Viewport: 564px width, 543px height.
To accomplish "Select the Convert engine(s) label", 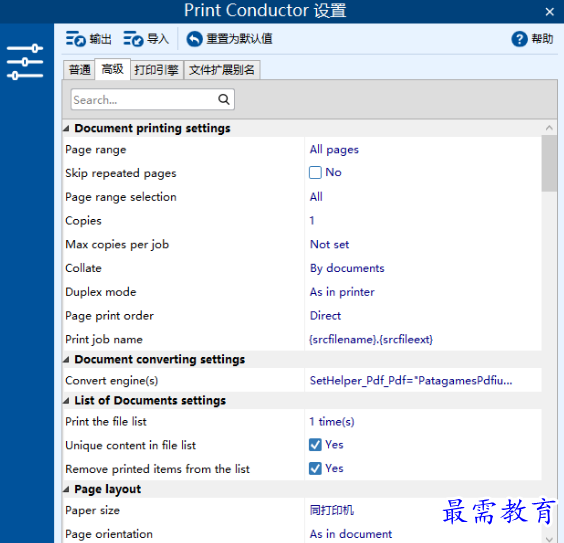I will click(x=112, y=380).
